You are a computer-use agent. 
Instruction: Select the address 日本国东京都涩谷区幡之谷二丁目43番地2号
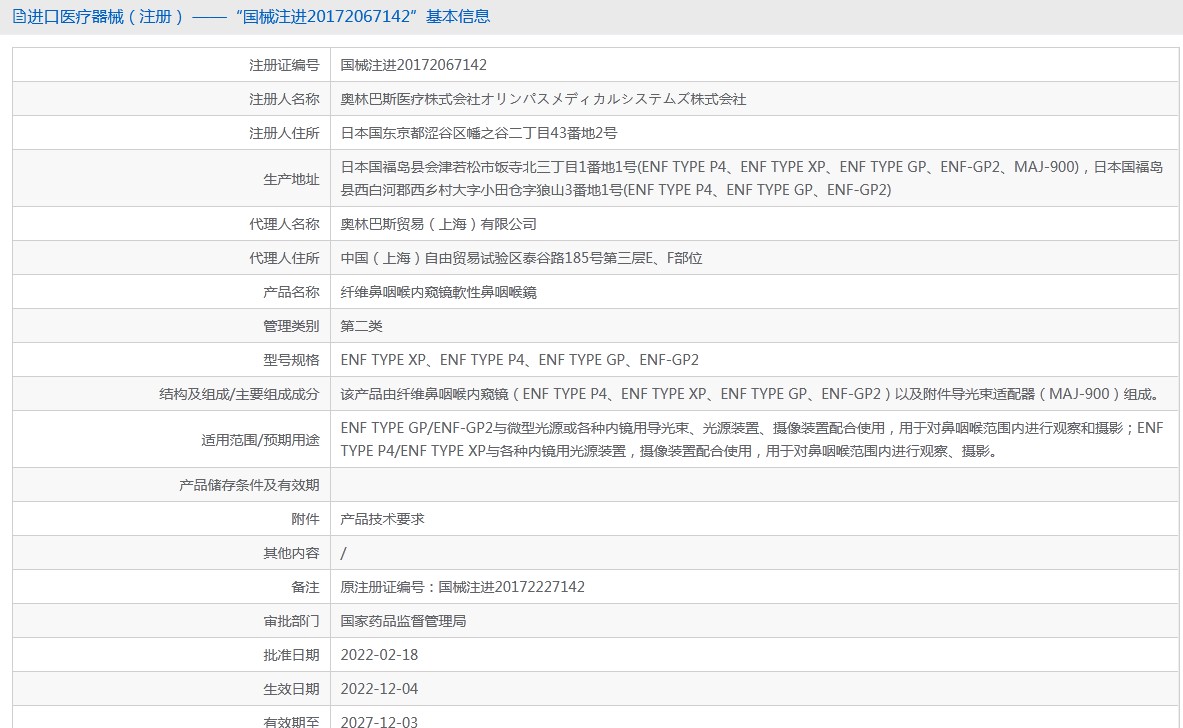[478, 134]
